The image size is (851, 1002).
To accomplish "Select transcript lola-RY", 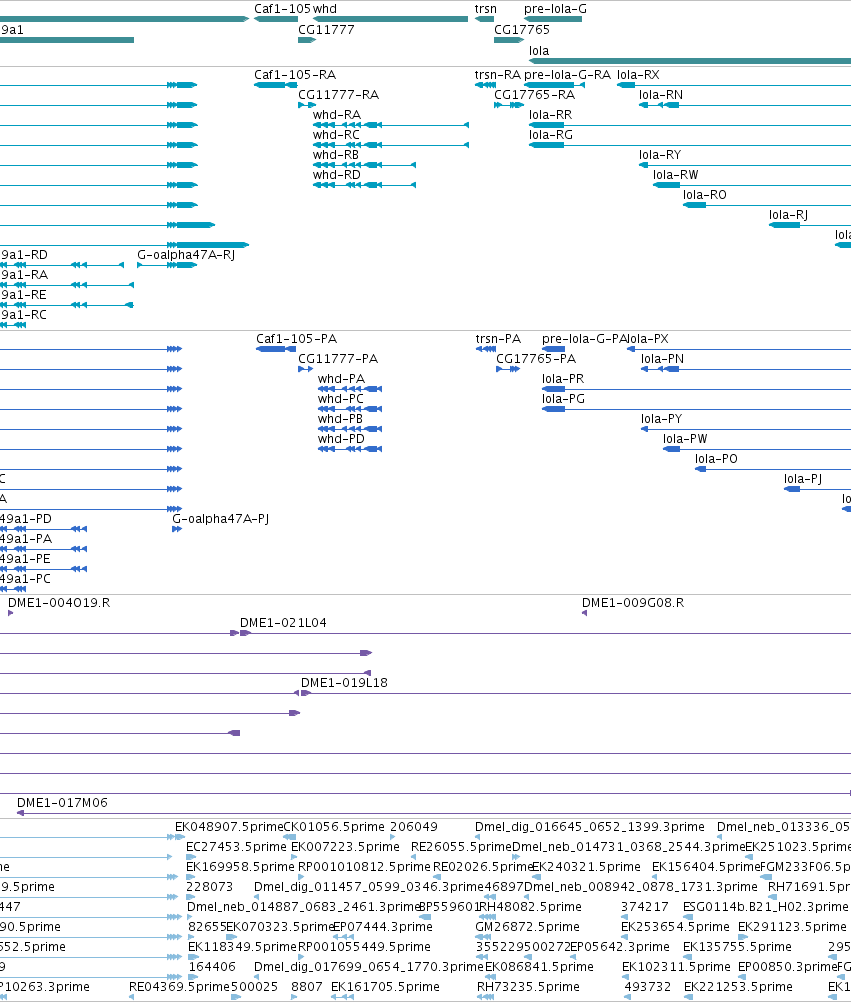I will point(660,155).
